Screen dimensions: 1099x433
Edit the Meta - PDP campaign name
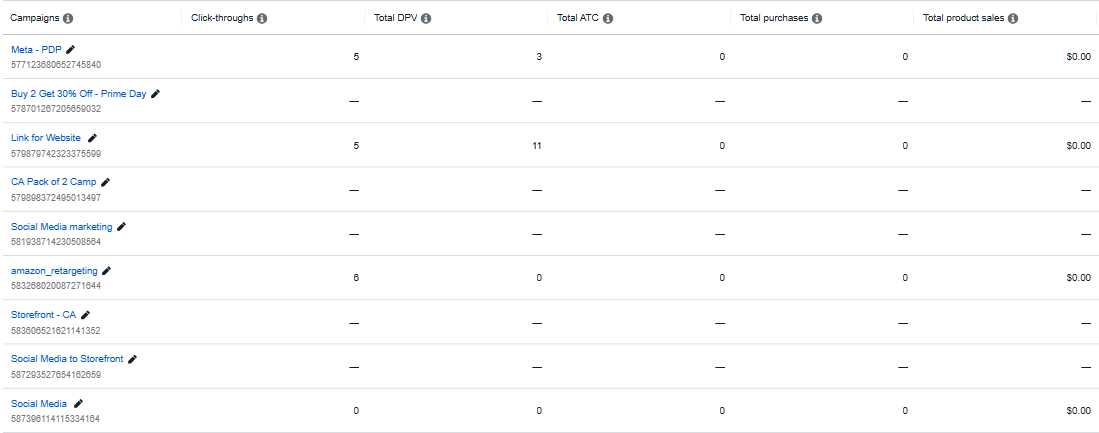[x=70, y=49]
